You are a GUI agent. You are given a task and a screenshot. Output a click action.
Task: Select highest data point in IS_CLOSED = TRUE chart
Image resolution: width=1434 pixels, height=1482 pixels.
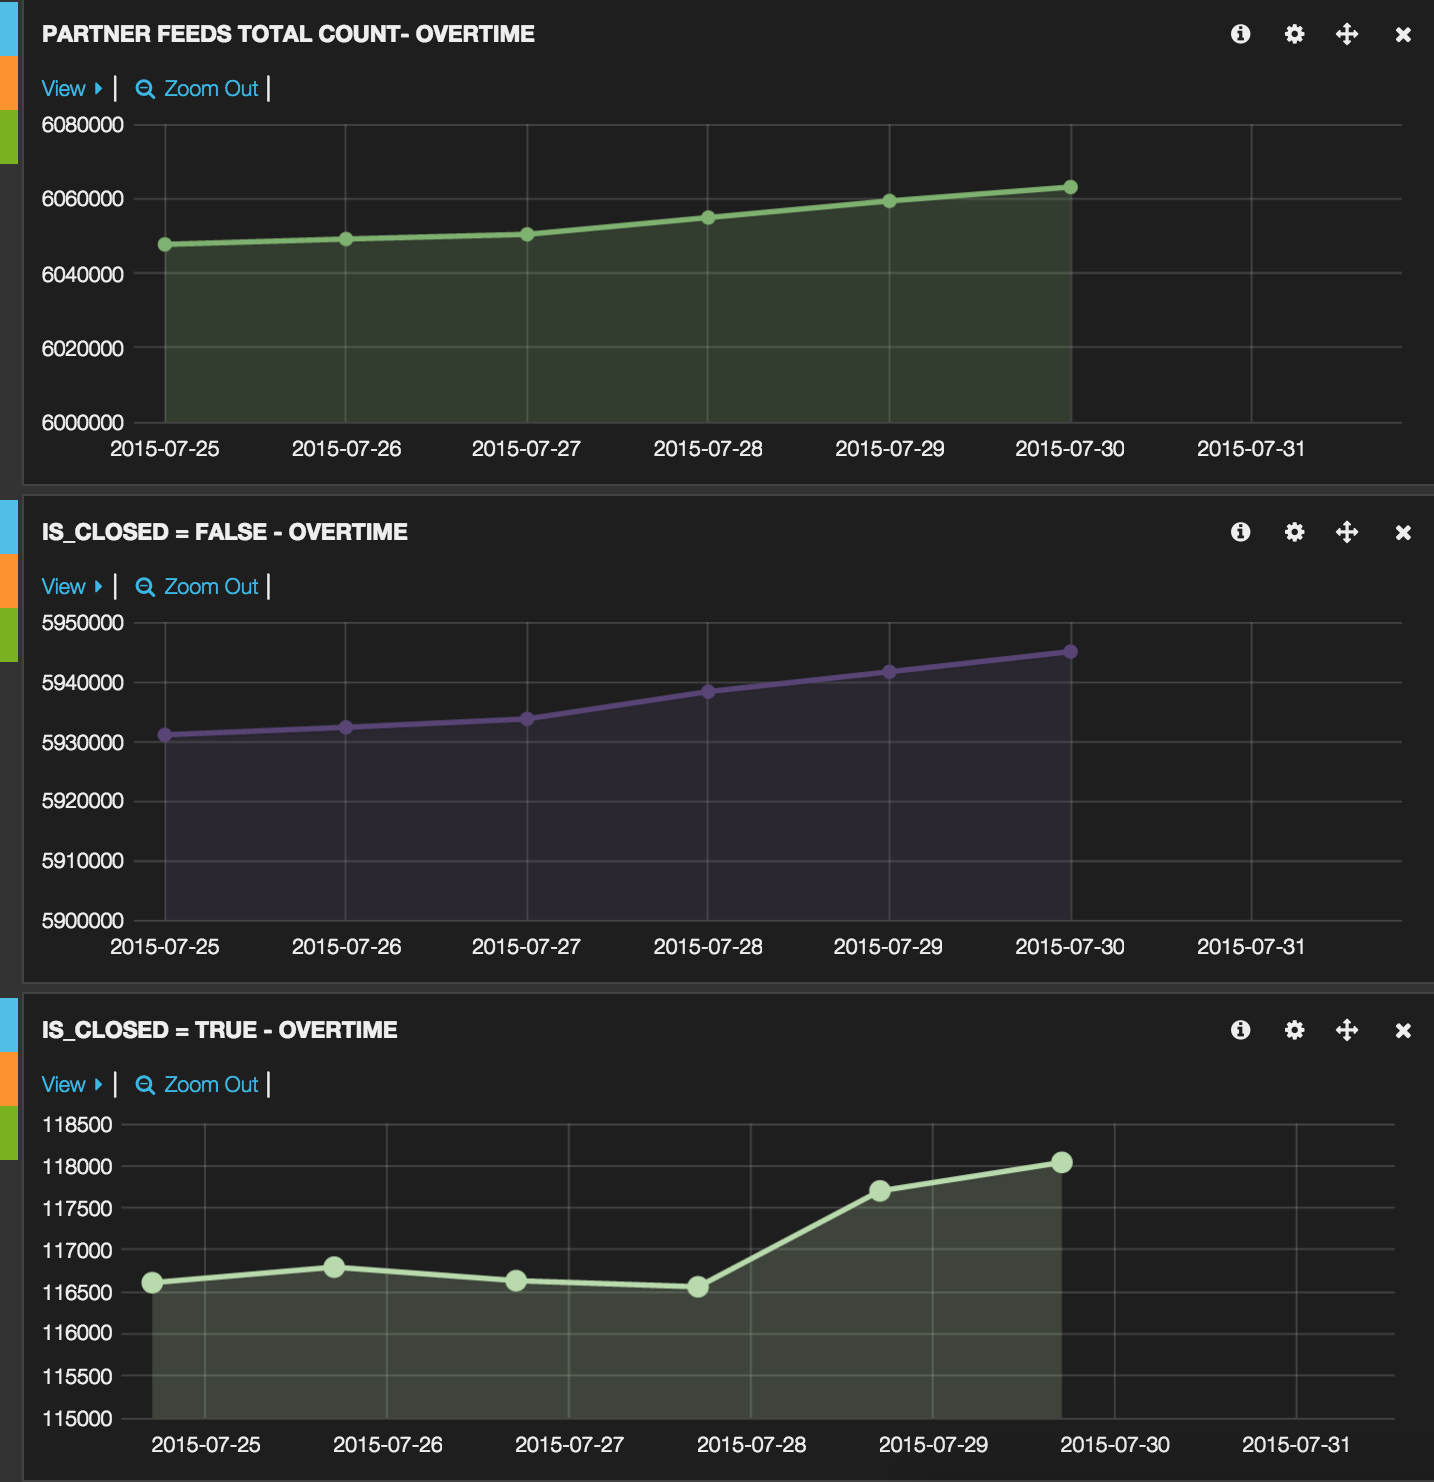(1062, 1162)
